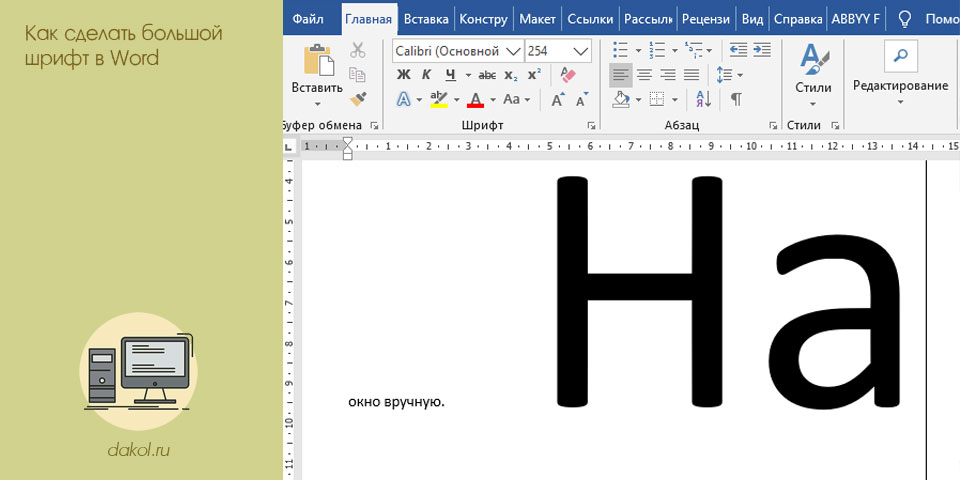Viewport: 960px width, 480px height.
Task: Toggle subscript x₂ formatting
Action: 511,75
